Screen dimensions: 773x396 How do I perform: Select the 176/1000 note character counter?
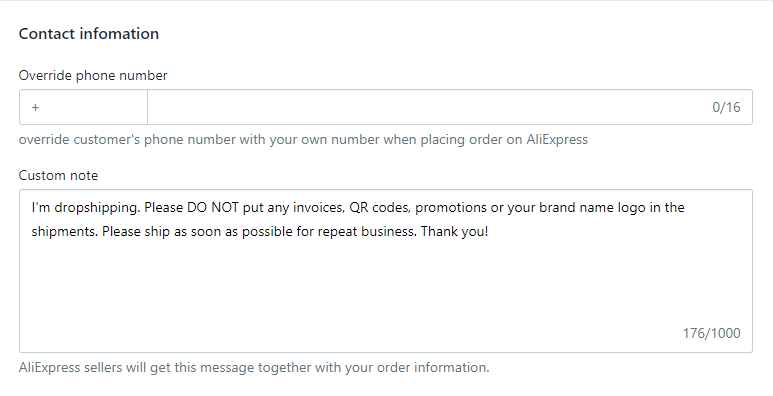[711, 333]
